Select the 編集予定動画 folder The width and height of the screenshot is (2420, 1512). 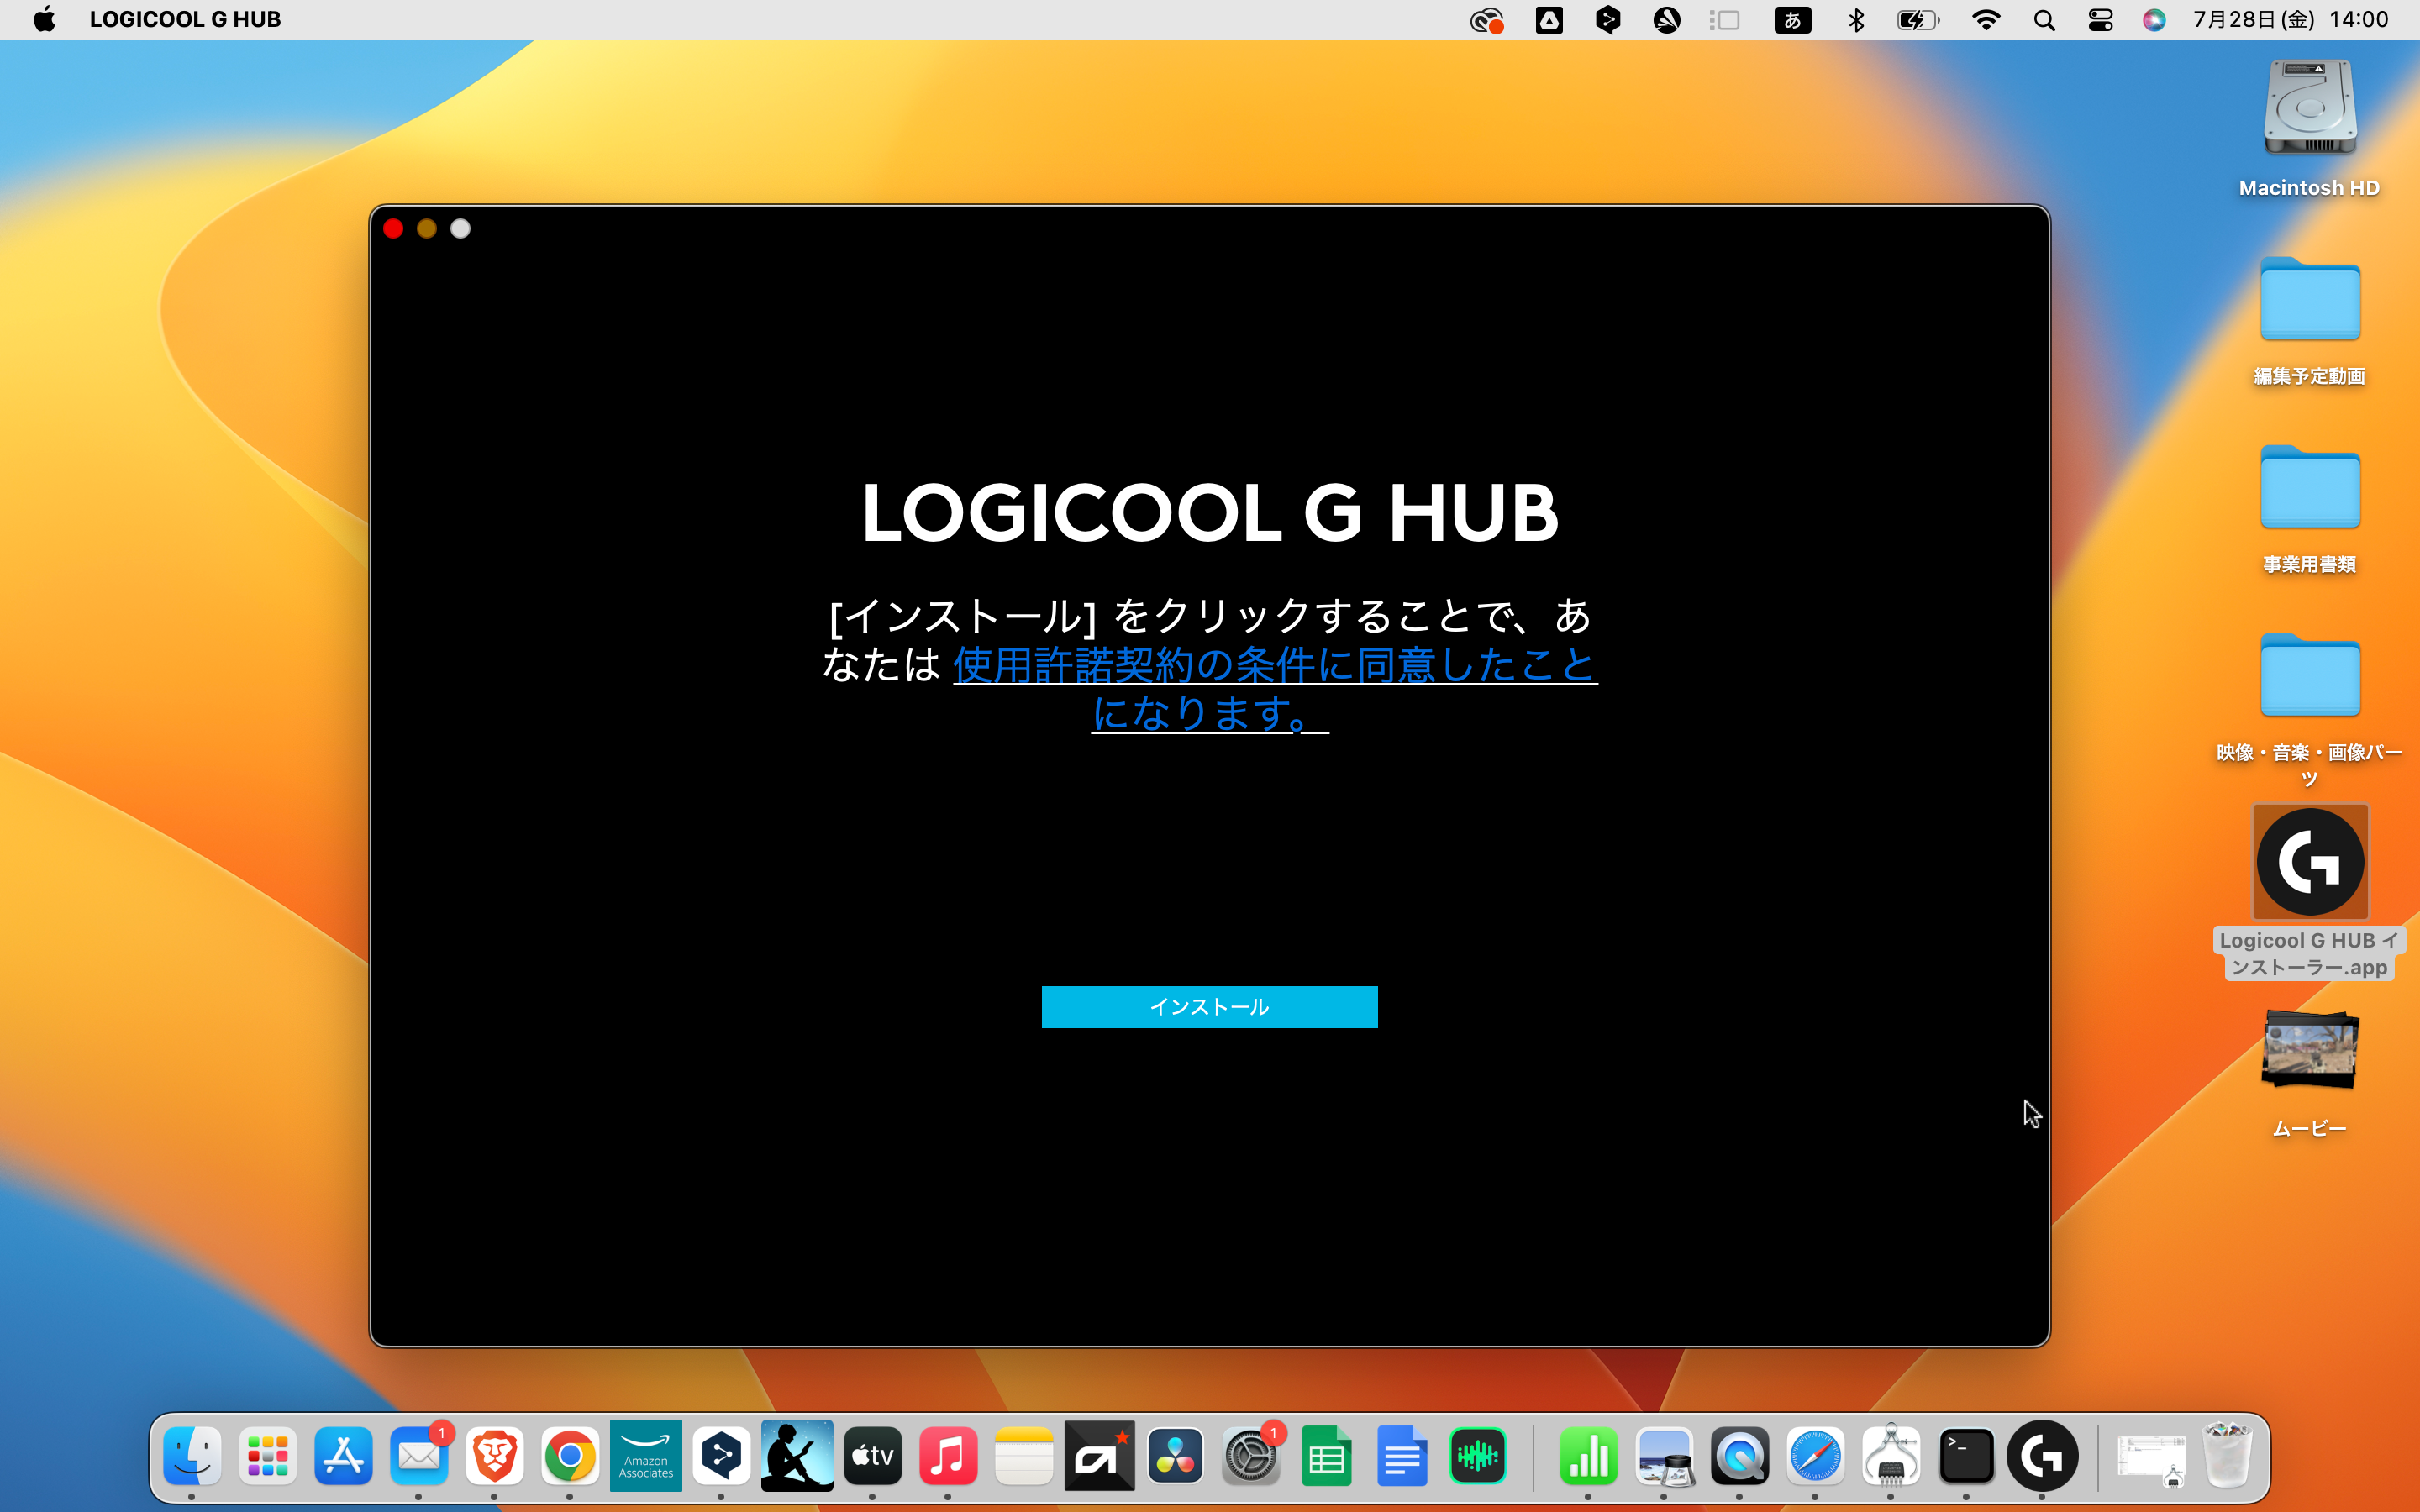click(x=2309, y=300)
